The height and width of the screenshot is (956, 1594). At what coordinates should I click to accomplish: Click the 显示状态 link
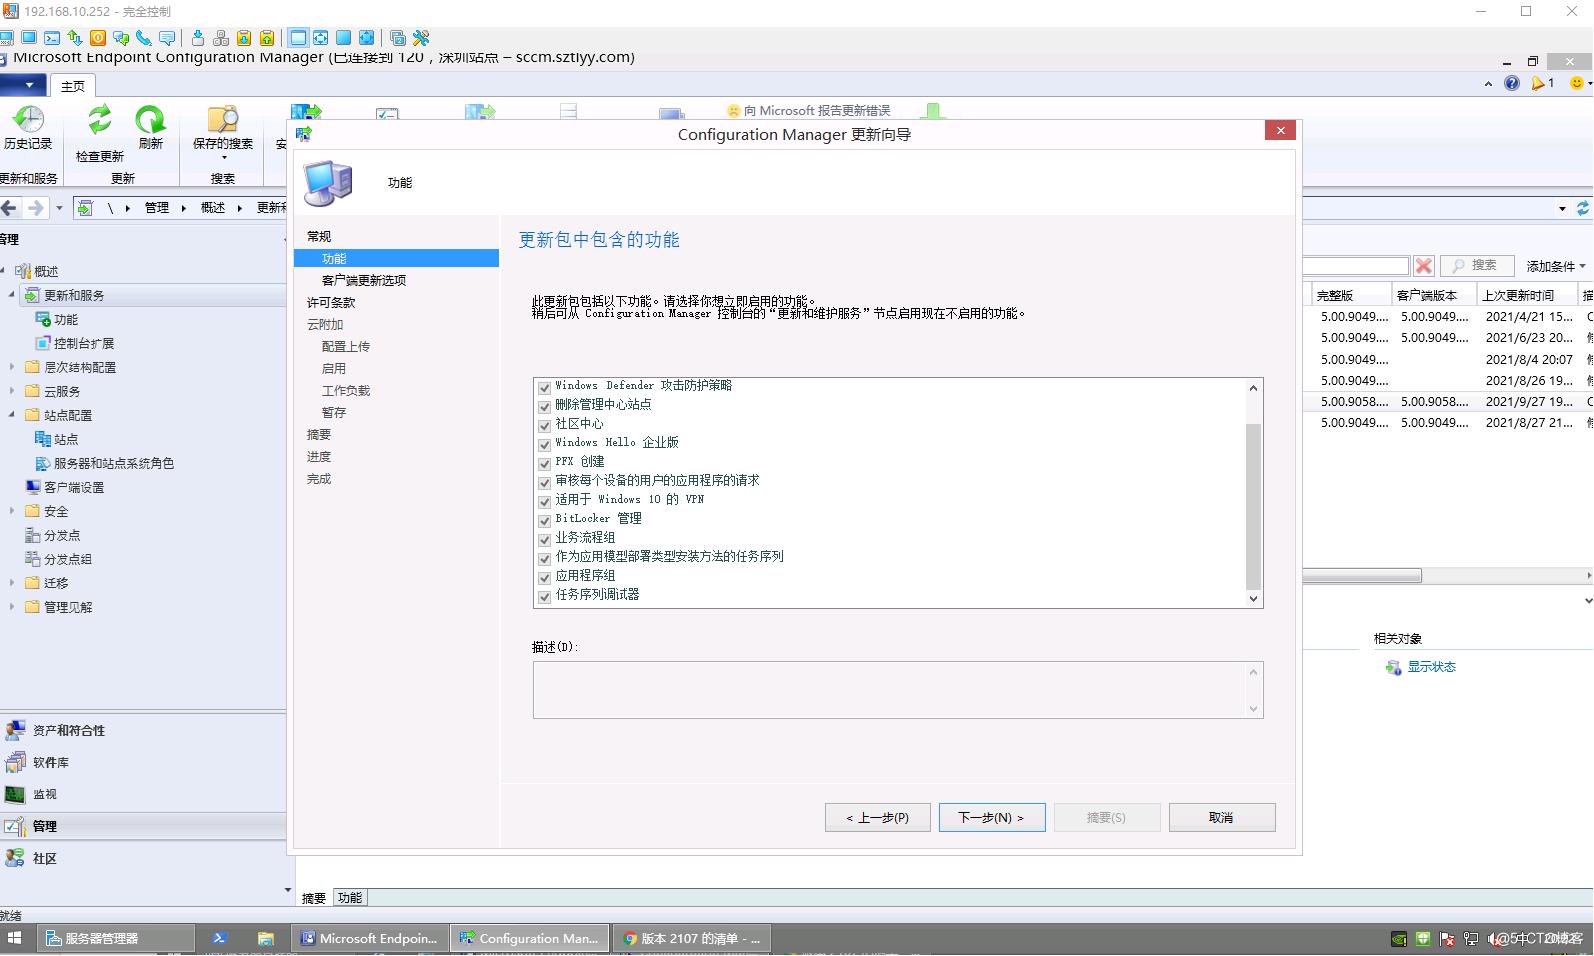[x=1431, y=667]
